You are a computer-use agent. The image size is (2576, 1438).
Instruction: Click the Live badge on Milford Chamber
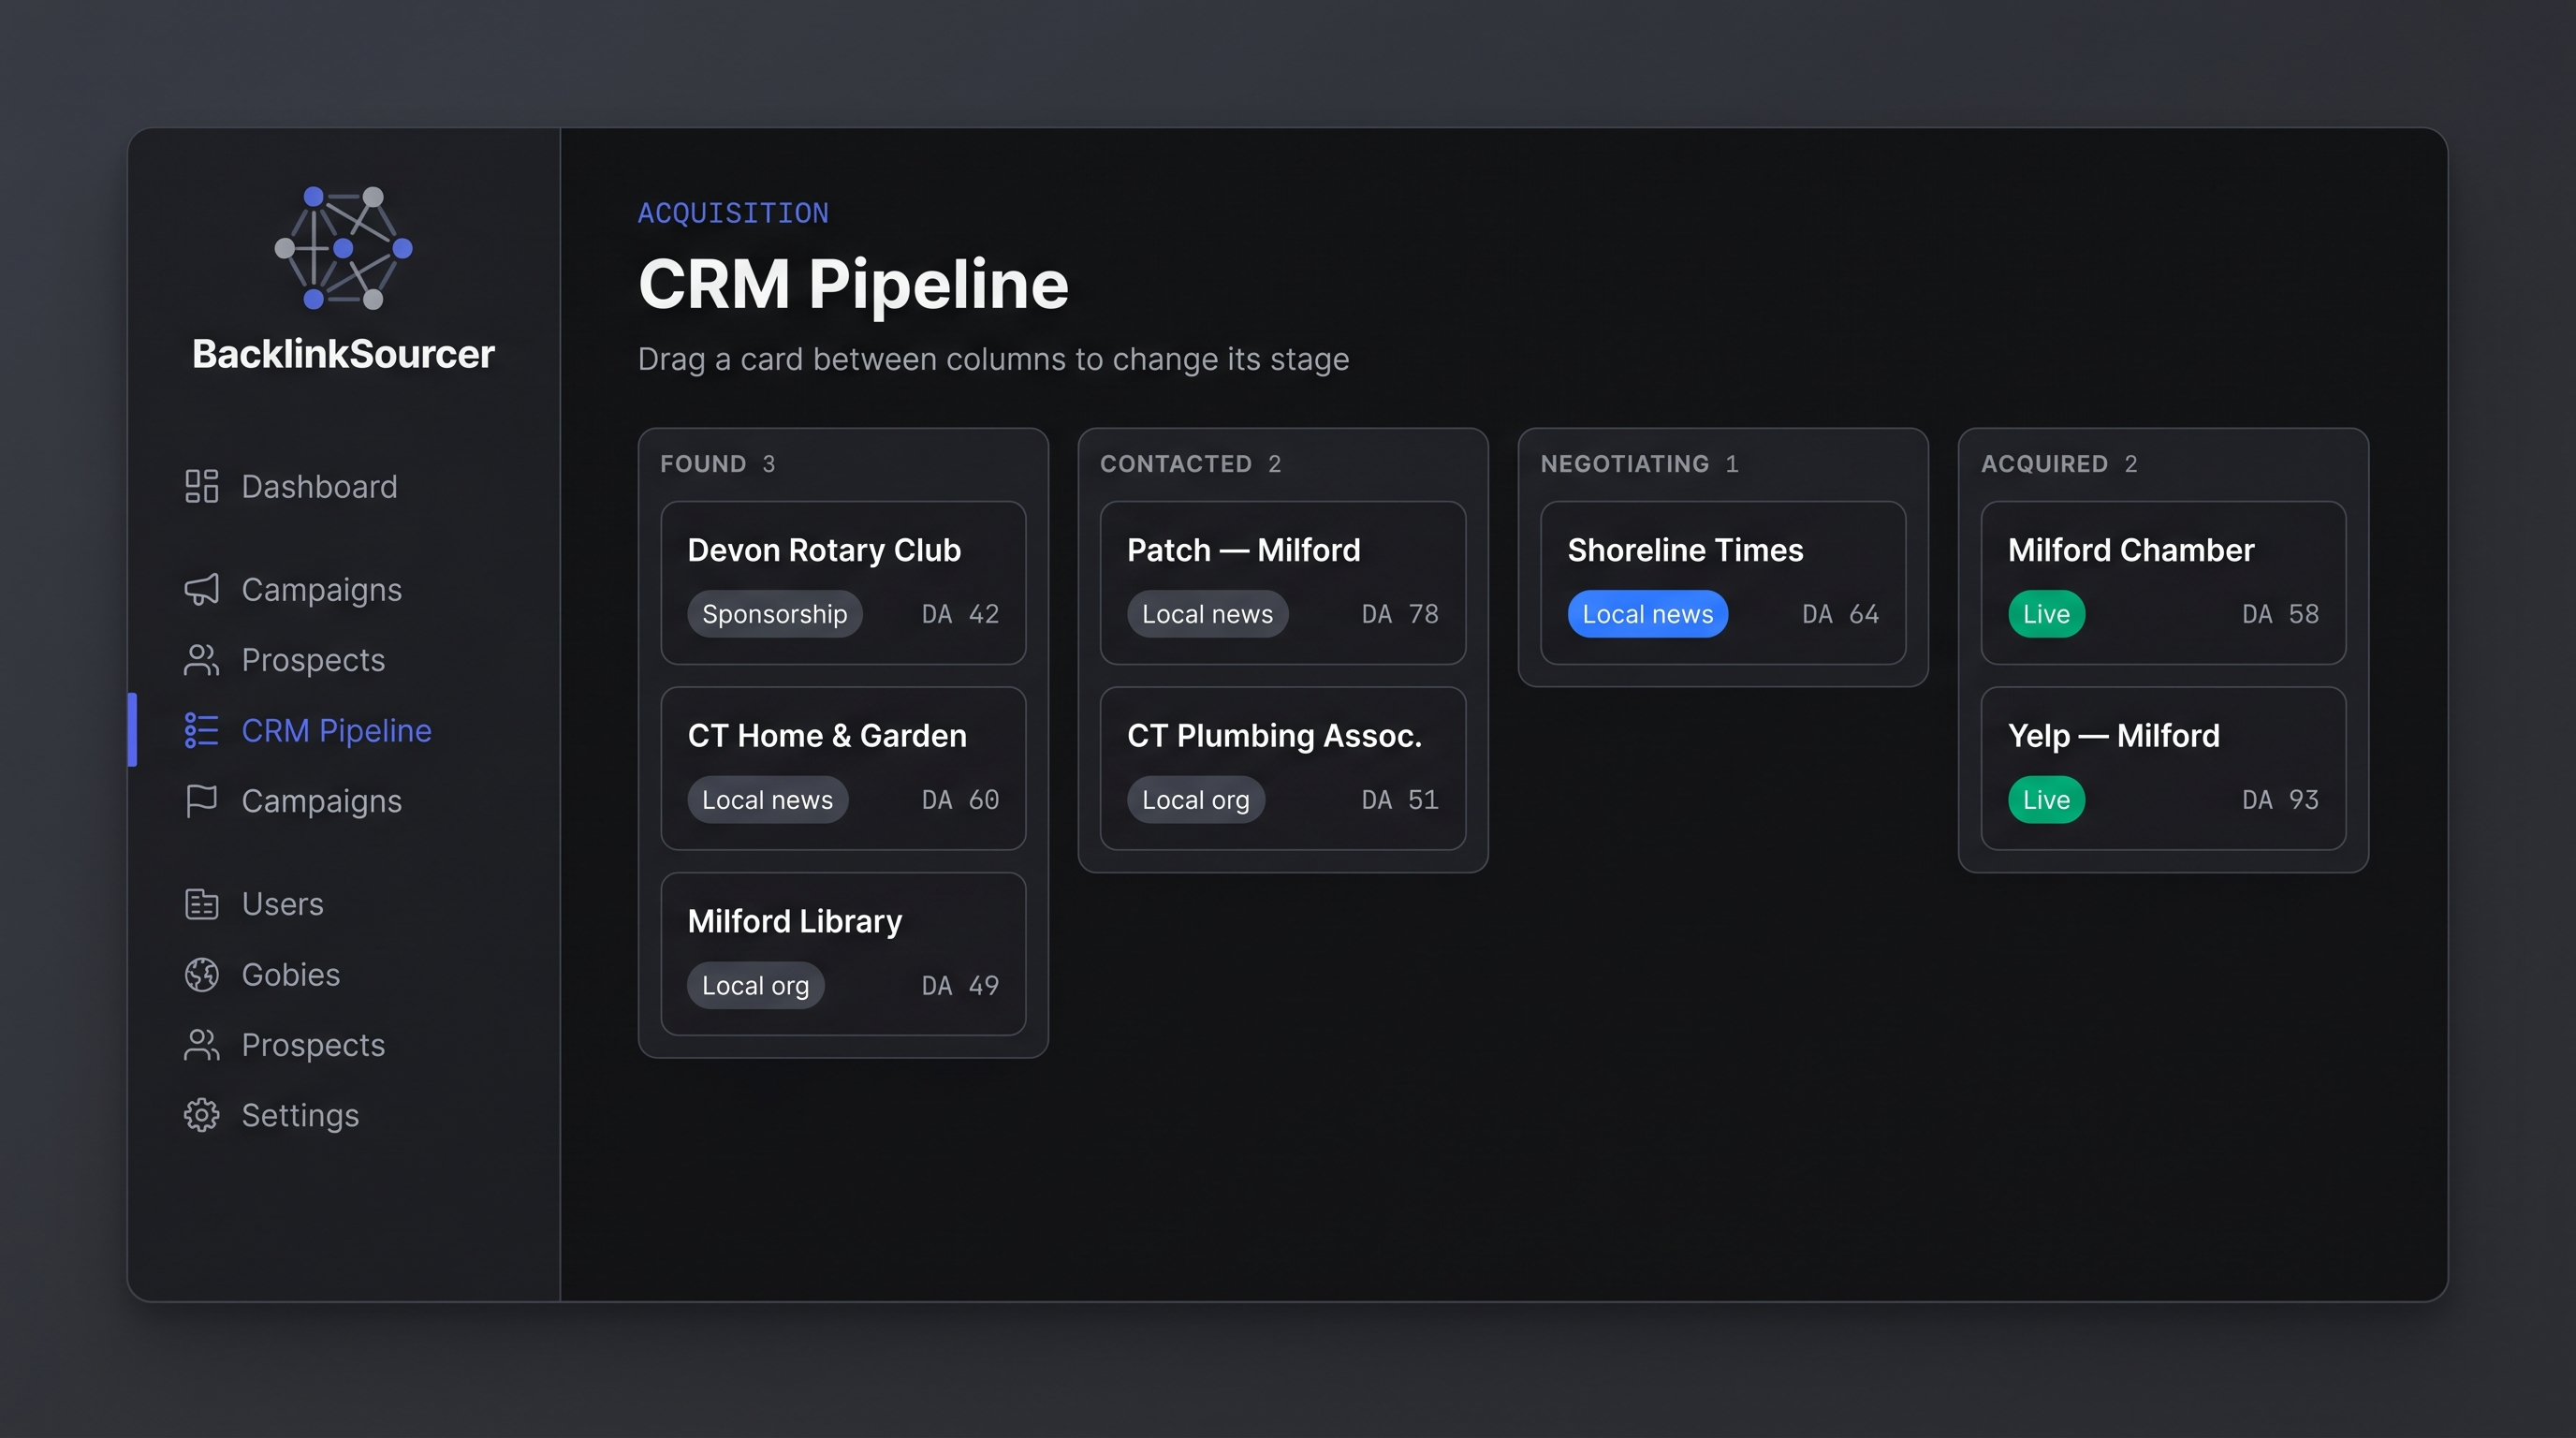2046,614
